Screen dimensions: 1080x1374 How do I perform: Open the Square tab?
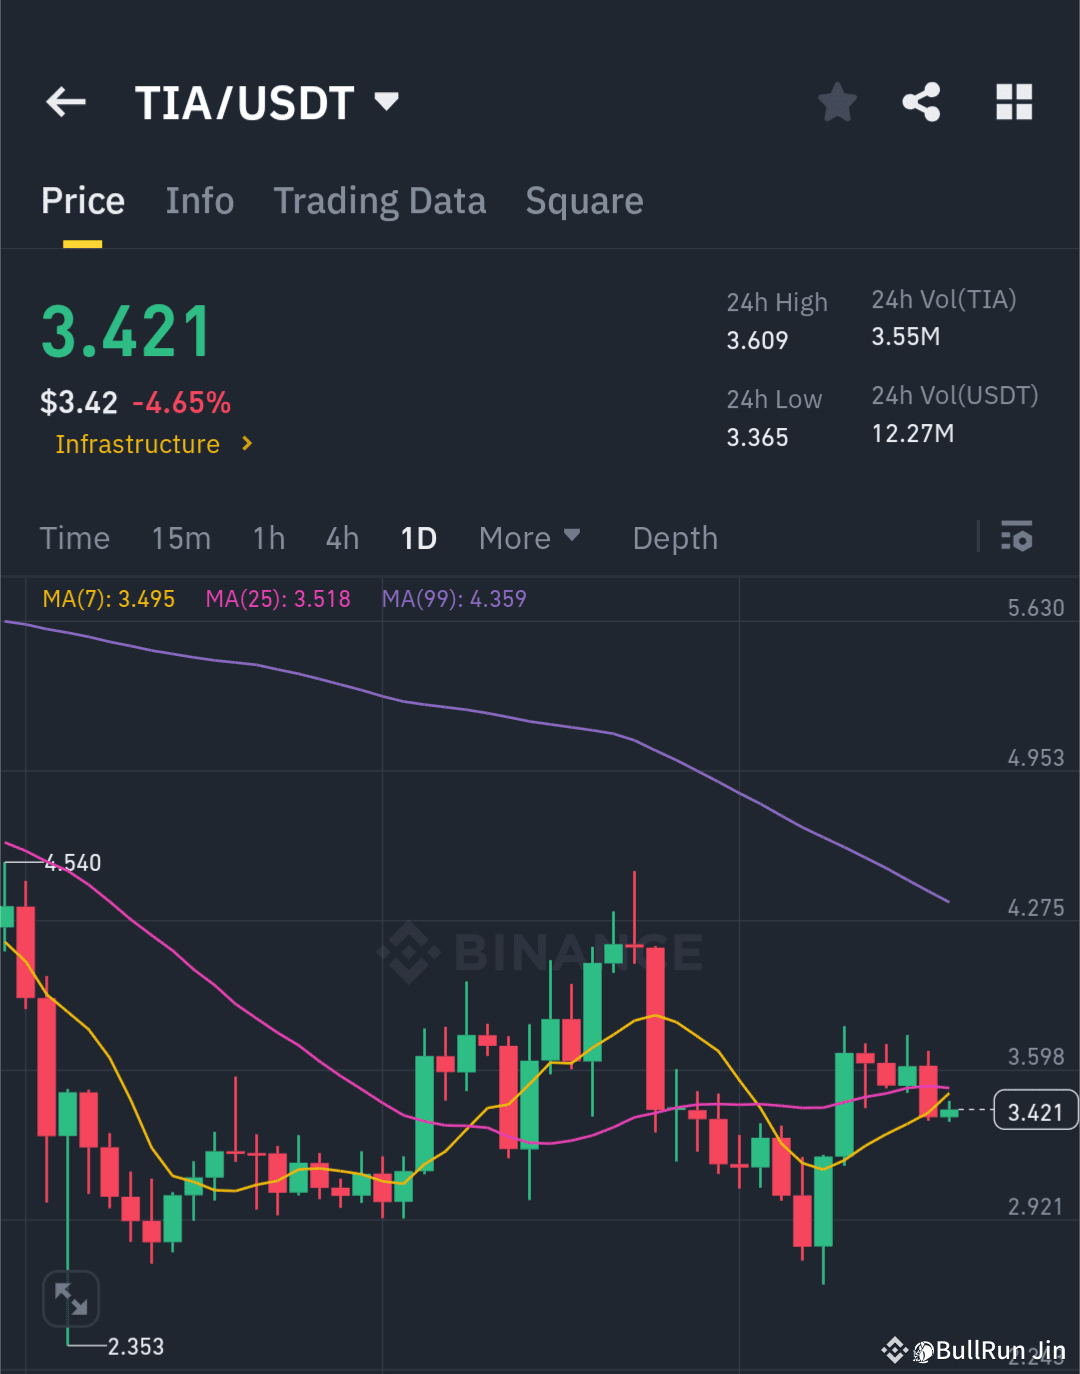(584, 201)
